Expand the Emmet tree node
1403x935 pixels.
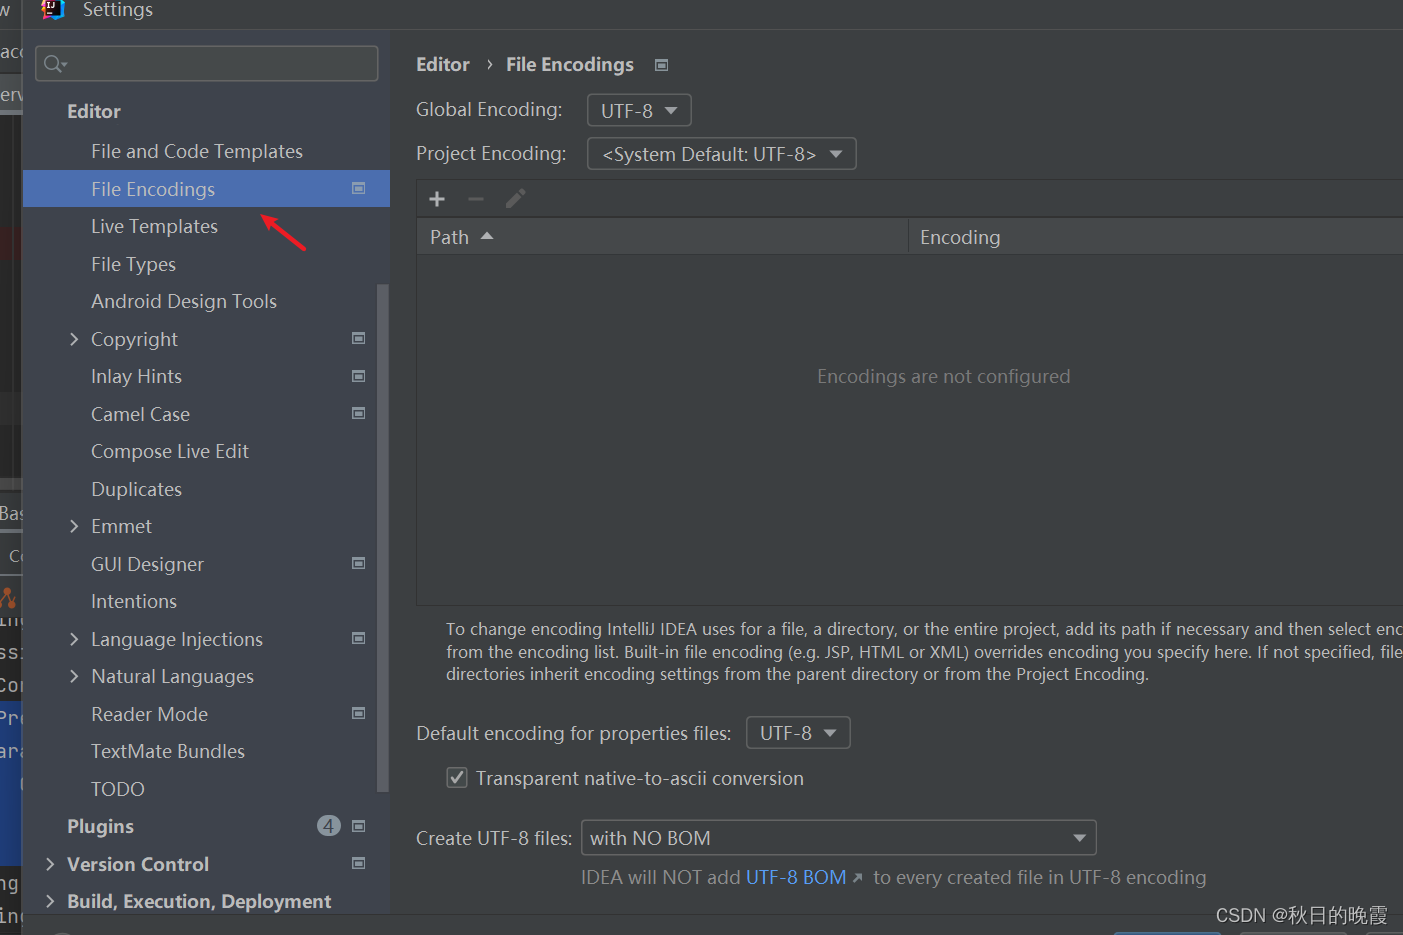[x=74, y=526]
